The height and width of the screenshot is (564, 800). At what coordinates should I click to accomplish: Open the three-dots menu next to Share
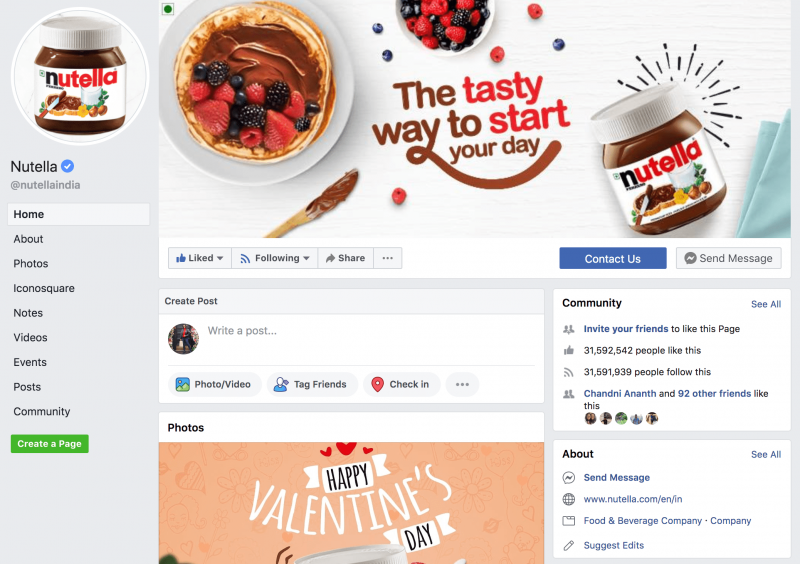click(388, 258)
